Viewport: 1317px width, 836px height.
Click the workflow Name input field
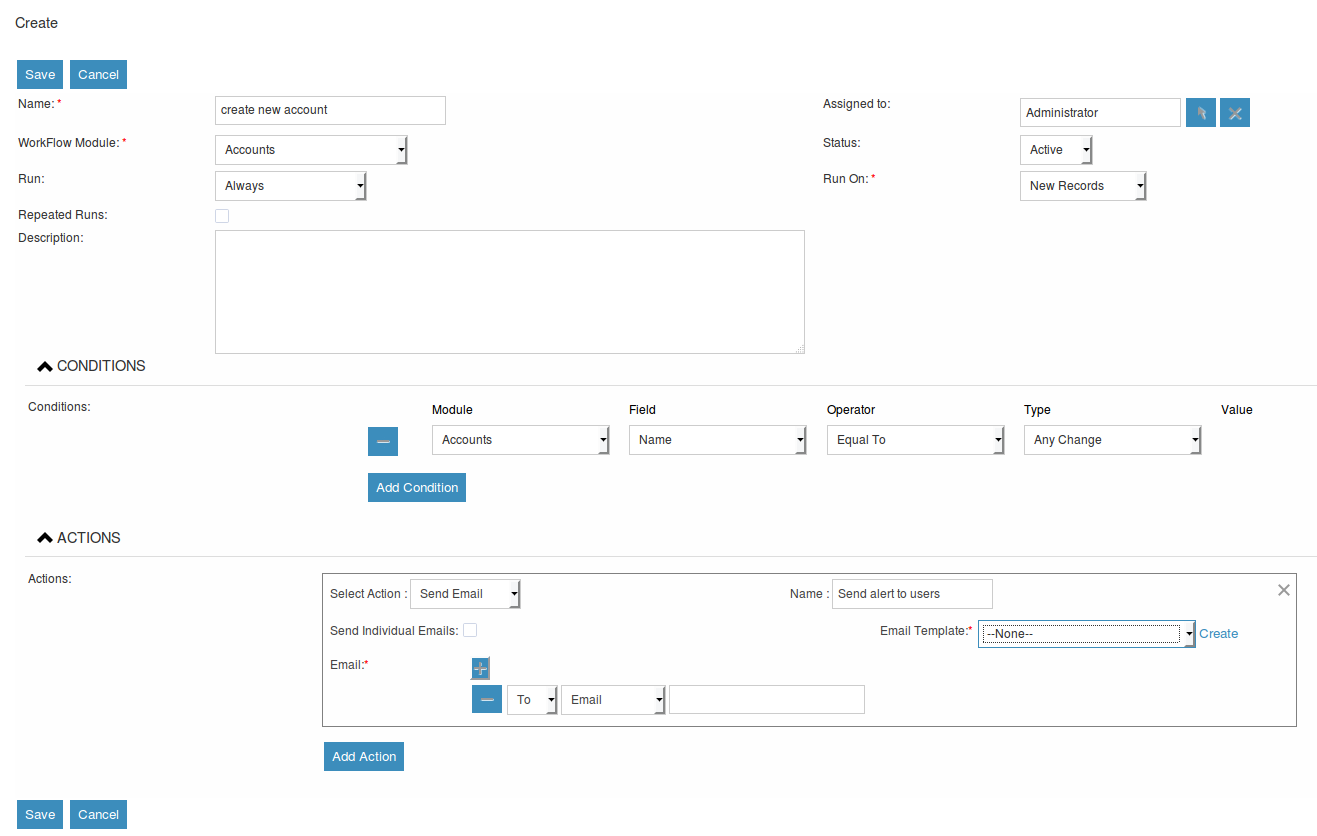[330, 110]
